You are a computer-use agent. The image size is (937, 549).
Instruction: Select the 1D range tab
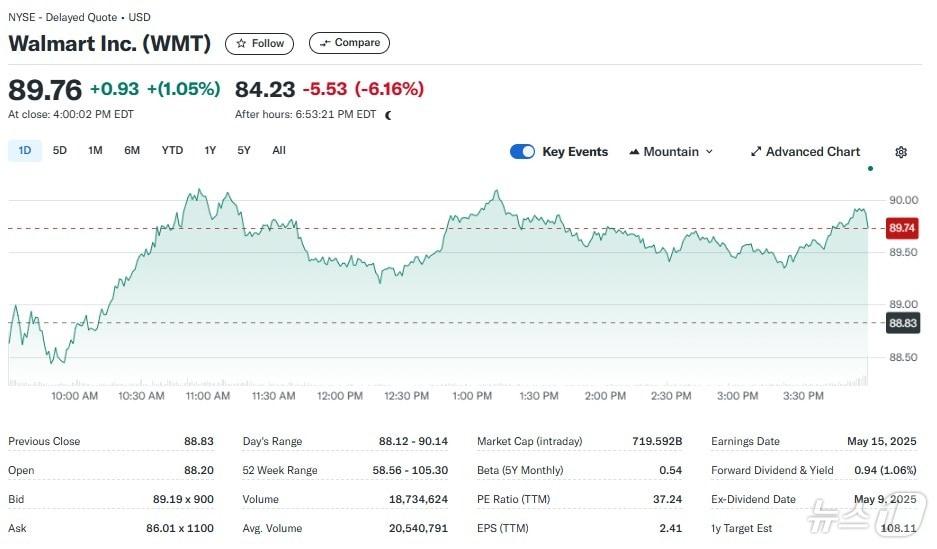pyautogui.click(x=25, y=151)
